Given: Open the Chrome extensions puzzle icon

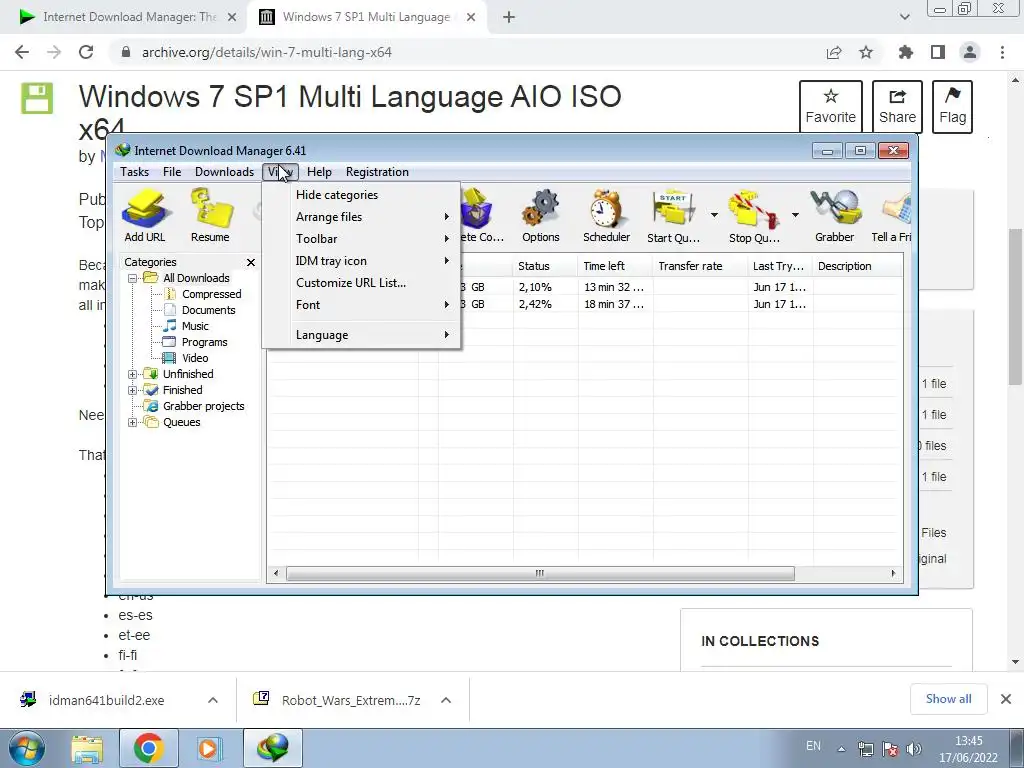Looking at the screenshot, I should click(906, 52).
